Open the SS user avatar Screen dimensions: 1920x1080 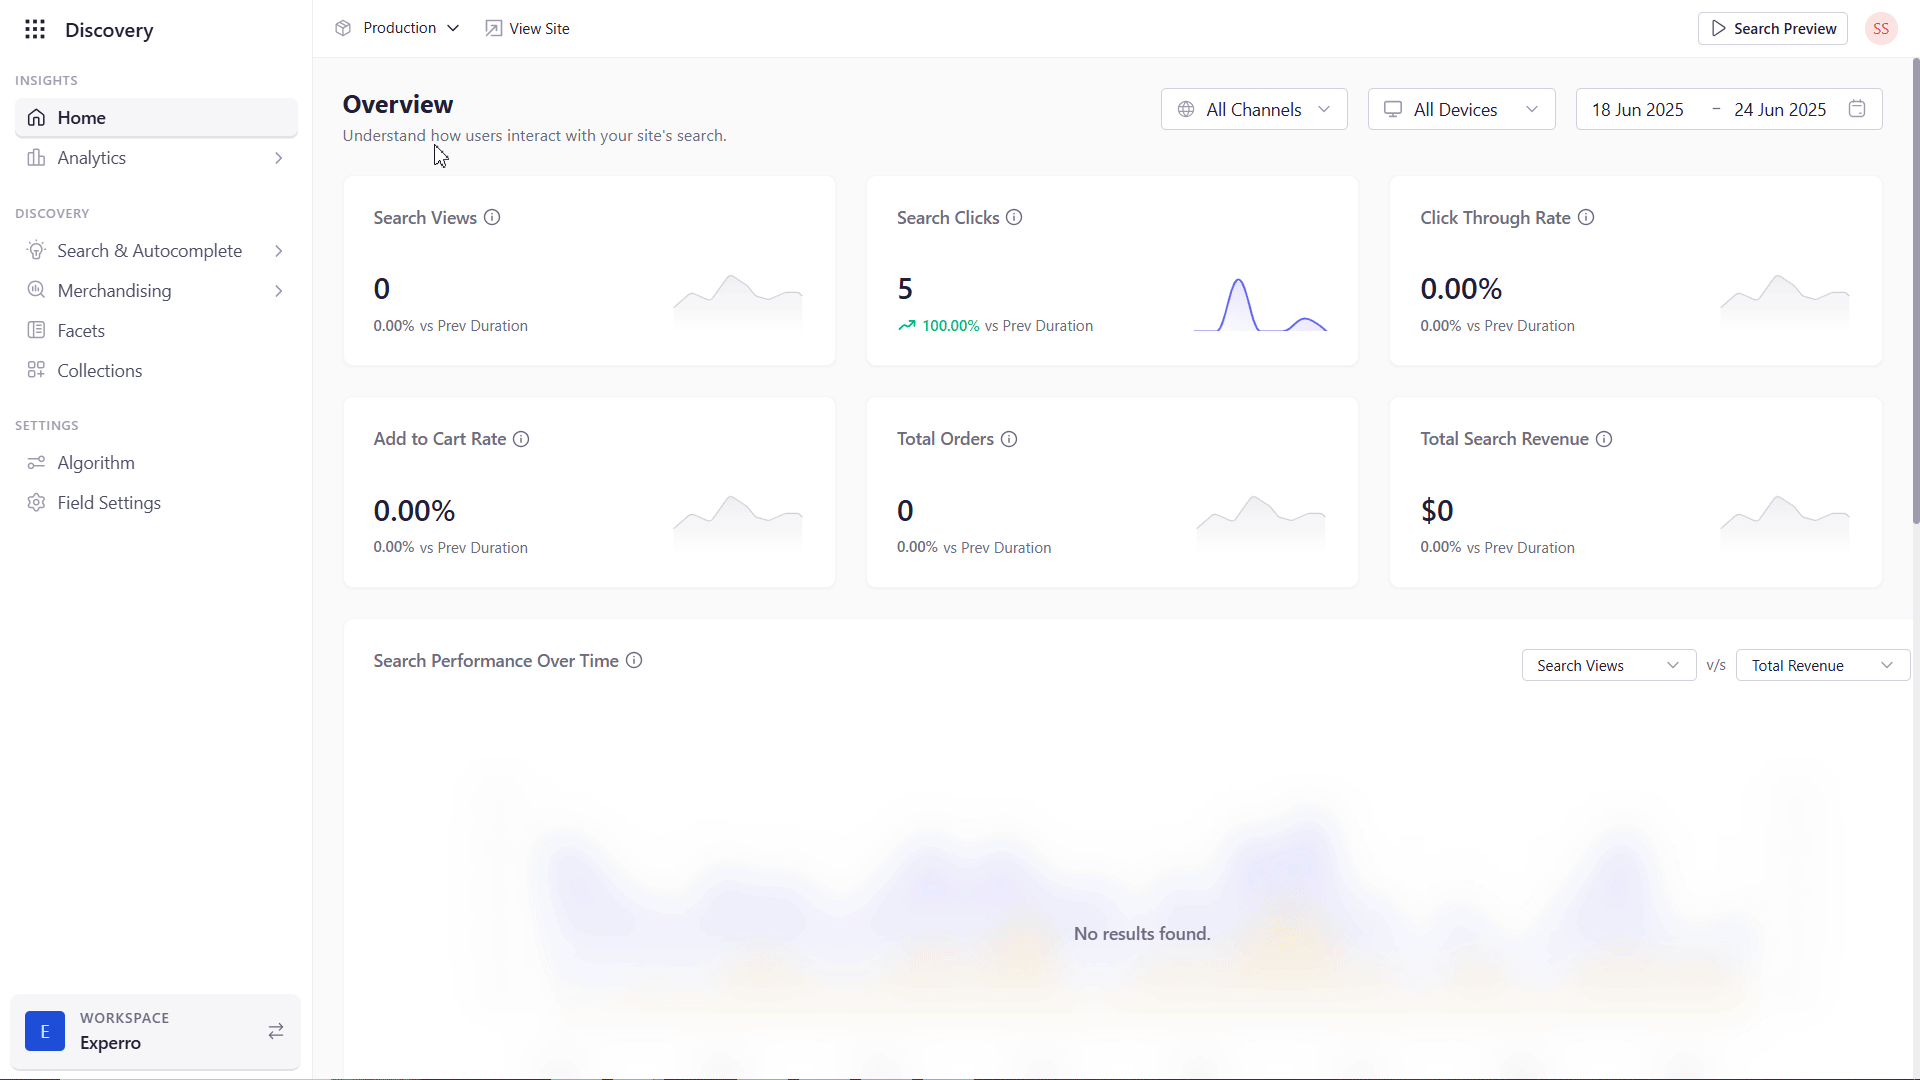click(x=1881, y=29)
